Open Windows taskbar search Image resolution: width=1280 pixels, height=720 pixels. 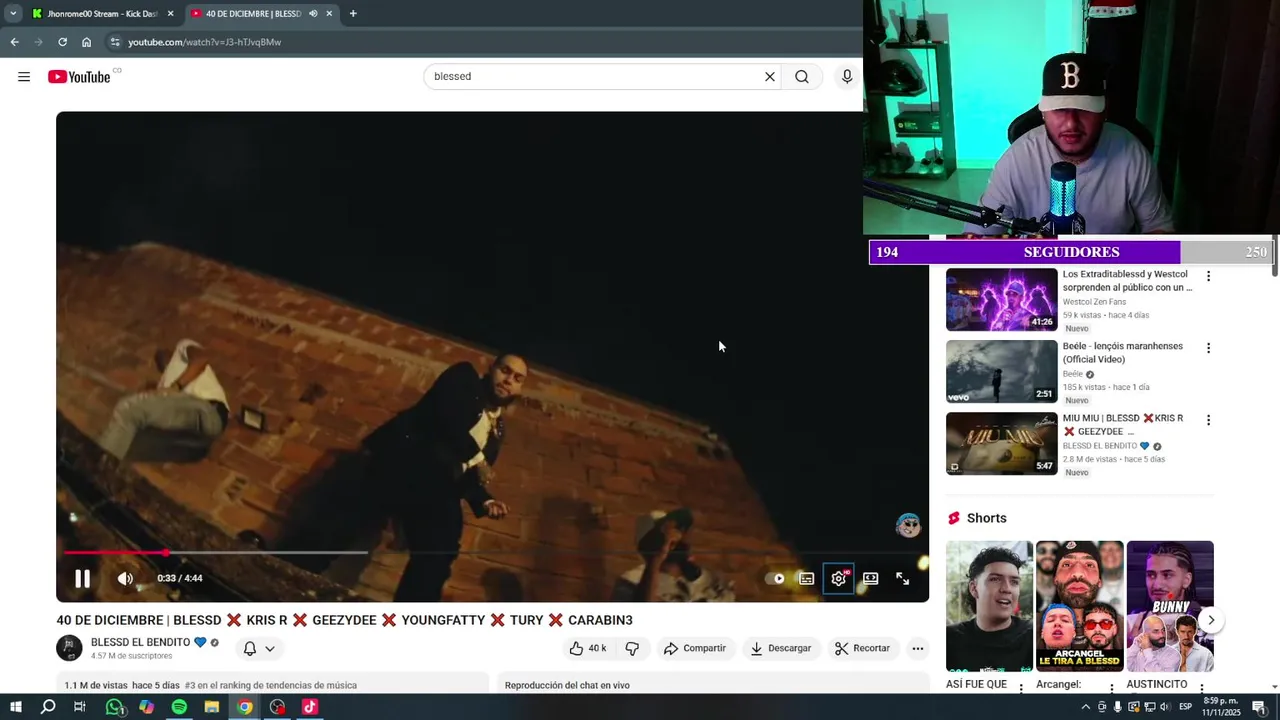click(48, 707)
